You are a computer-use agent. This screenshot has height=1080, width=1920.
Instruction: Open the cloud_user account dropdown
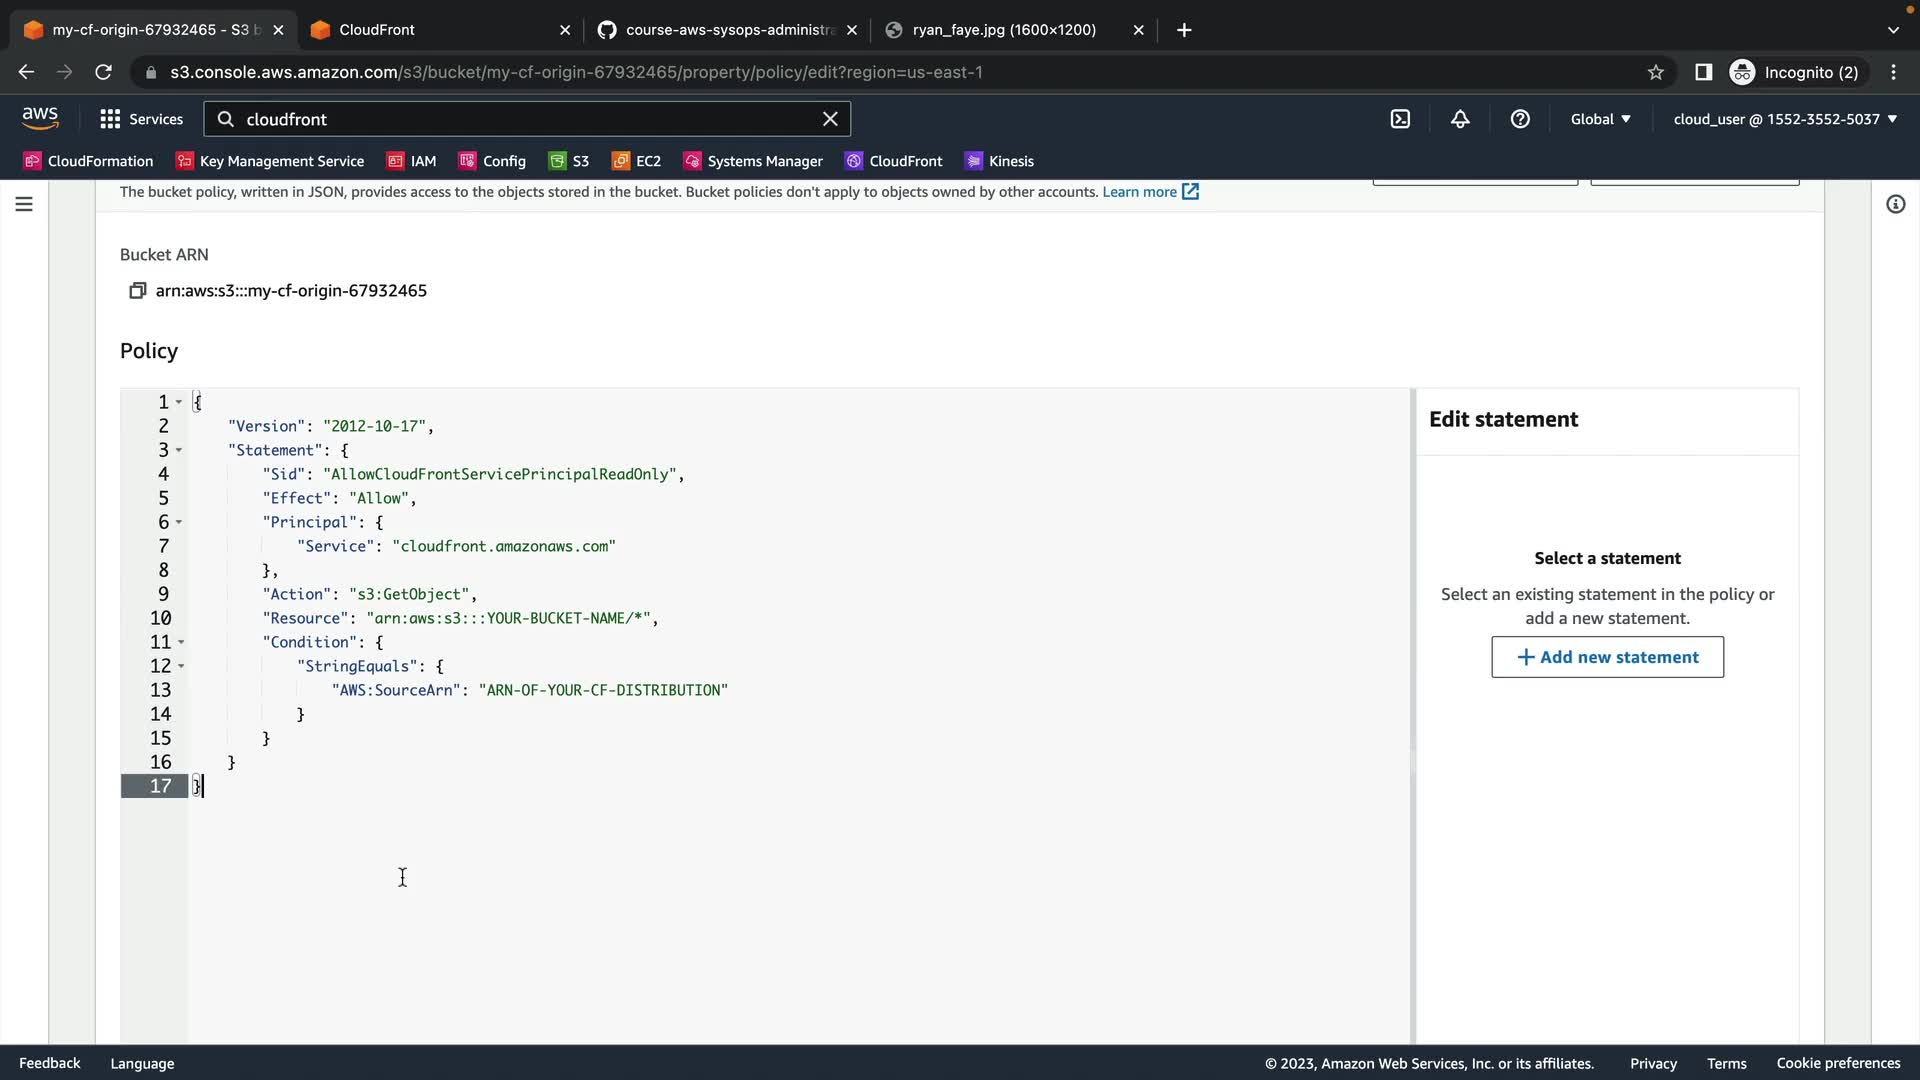pos(1785,119)
